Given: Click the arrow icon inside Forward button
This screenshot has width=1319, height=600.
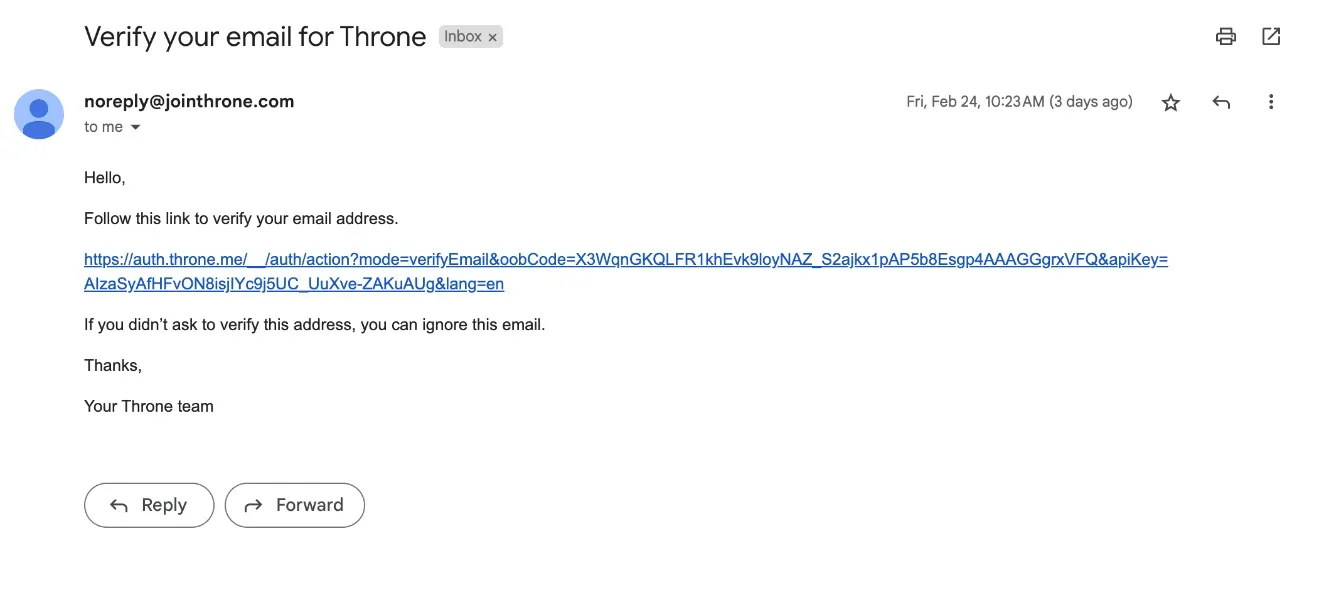Looking at the screenshot, I should pos(254,506).
